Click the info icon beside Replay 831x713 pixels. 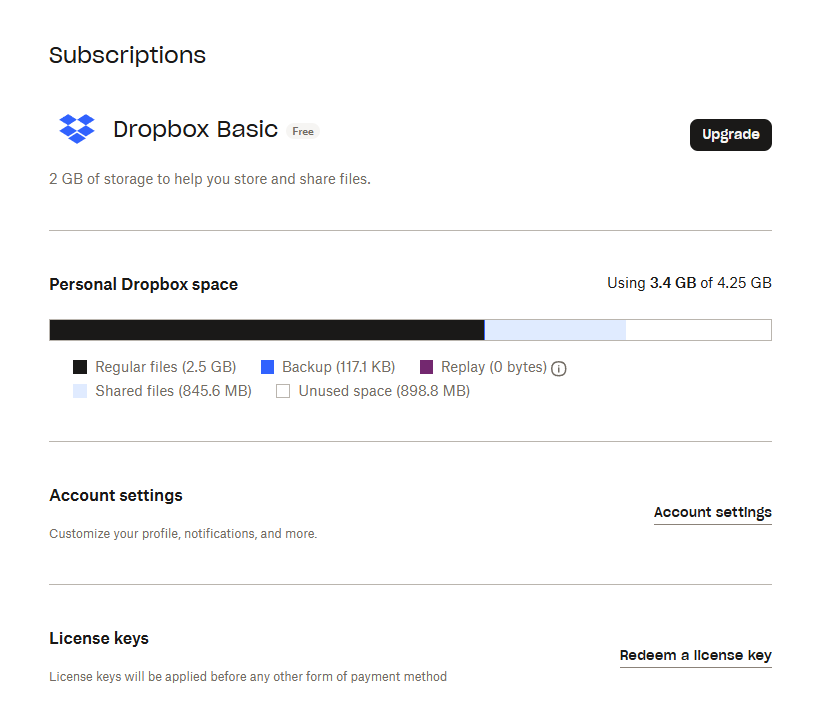point(559,368)
